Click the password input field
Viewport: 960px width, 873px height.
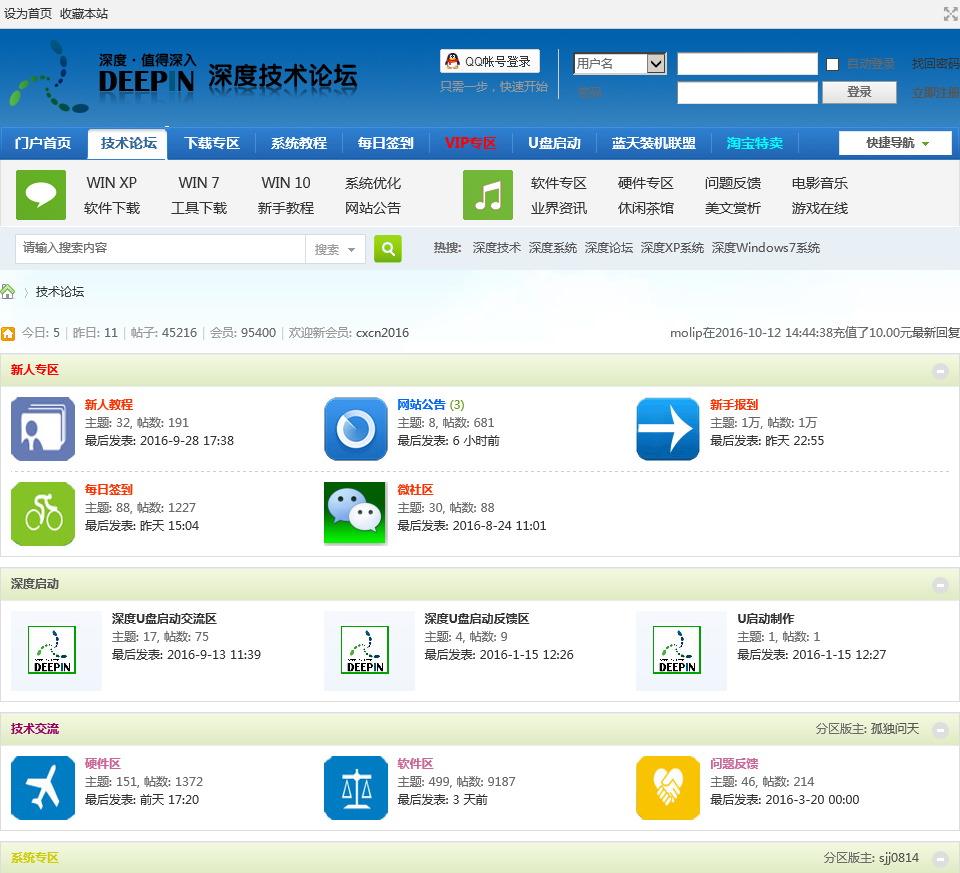point(747,92)
